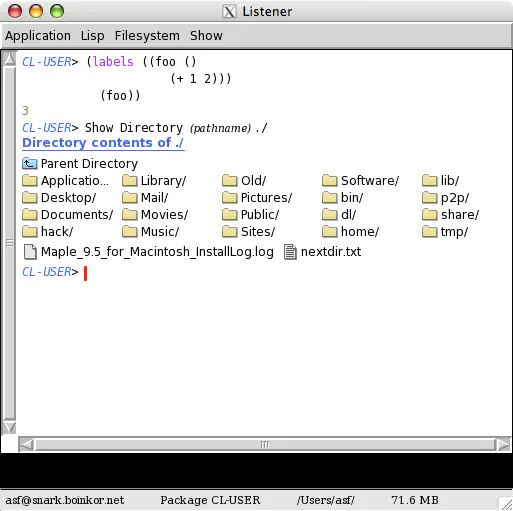
Task: Click the vertical scrollbar down arrow
Action: point(9,427)
